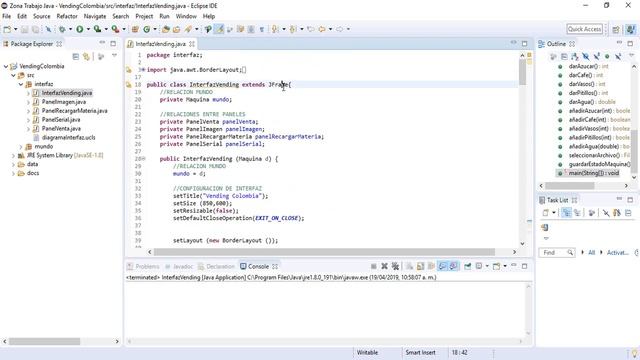Image resolution: width=640 pixels, height=360 pixels.
Task: Click the New Java Class green icon
Action: [x=147, y=29]
